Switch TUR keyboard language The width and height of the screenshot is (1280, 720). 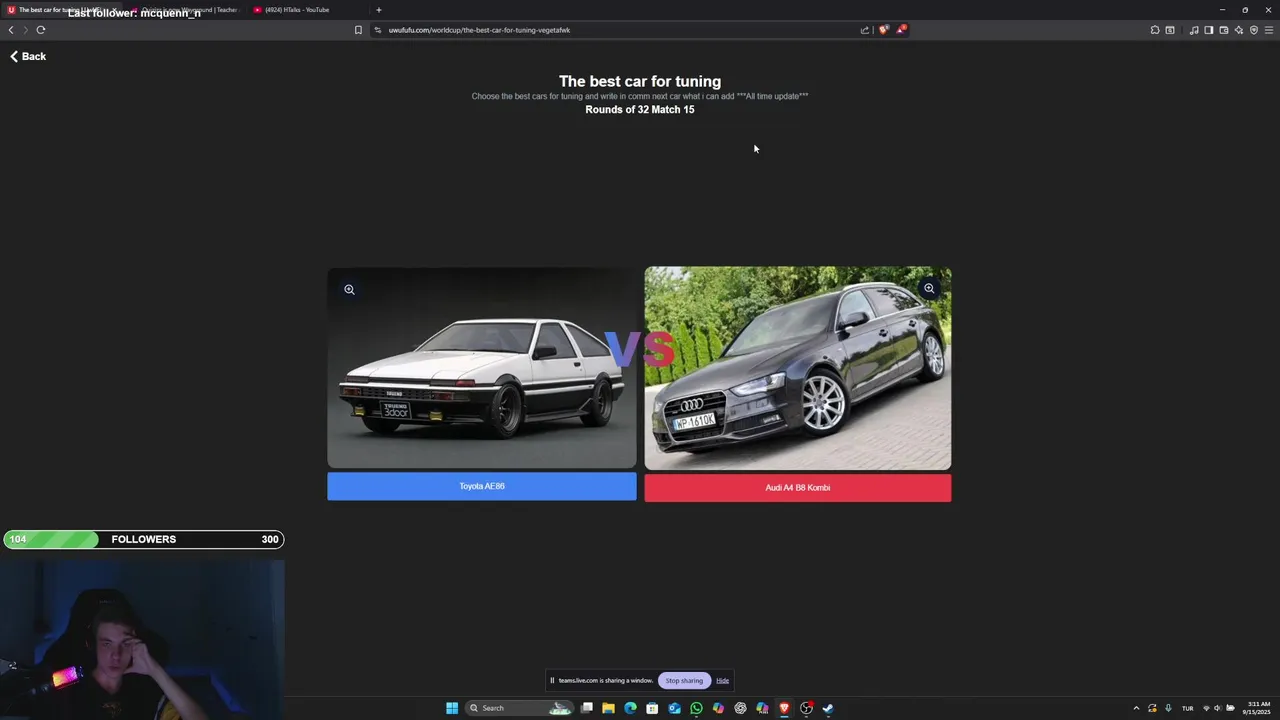1188,708
